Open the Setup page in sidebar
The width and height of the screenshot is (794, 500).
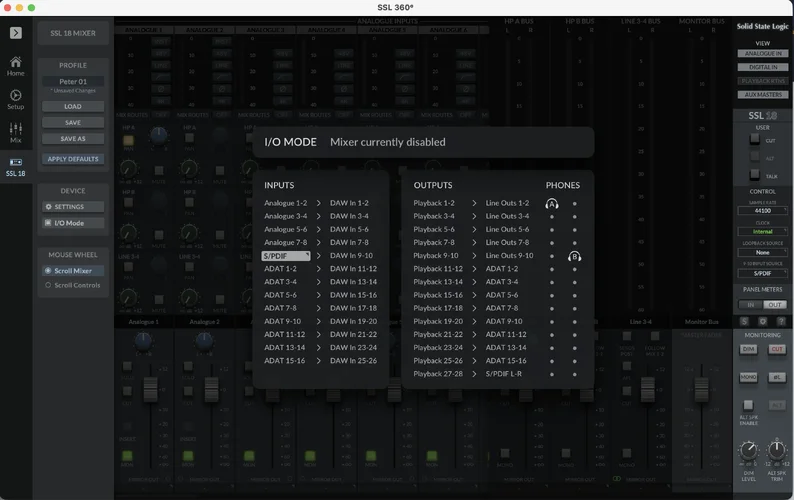[x=16, y=100]
